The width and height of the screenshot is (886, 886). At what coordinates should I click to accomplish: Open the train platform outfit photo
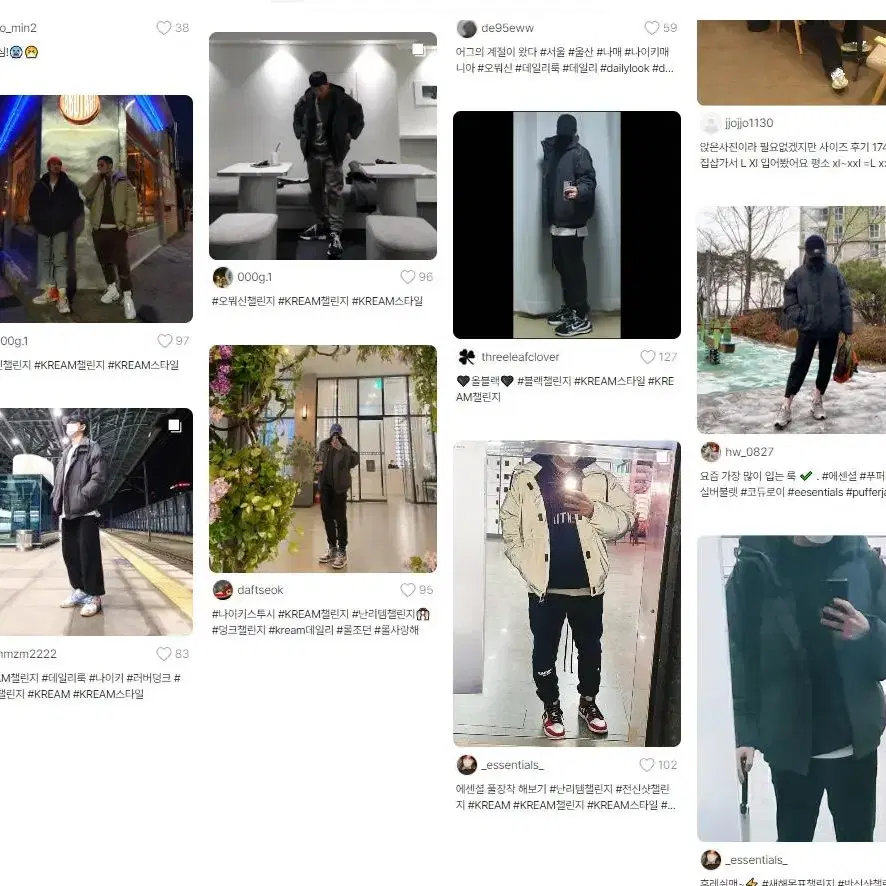point(96,522)
